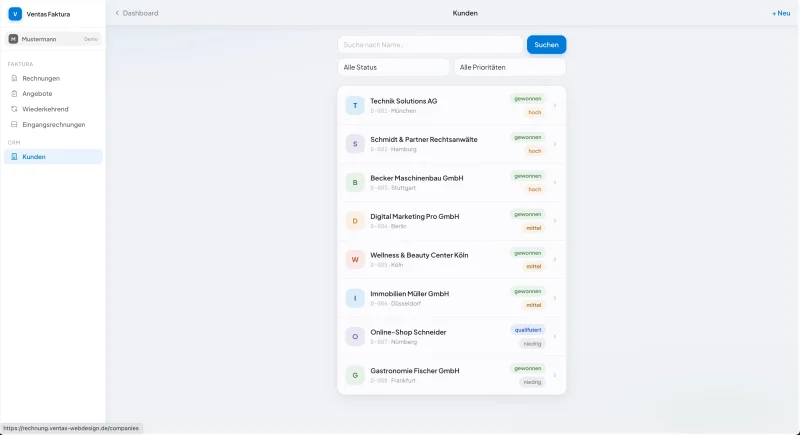Select Kunden in the sidebar

pos(53,157)
